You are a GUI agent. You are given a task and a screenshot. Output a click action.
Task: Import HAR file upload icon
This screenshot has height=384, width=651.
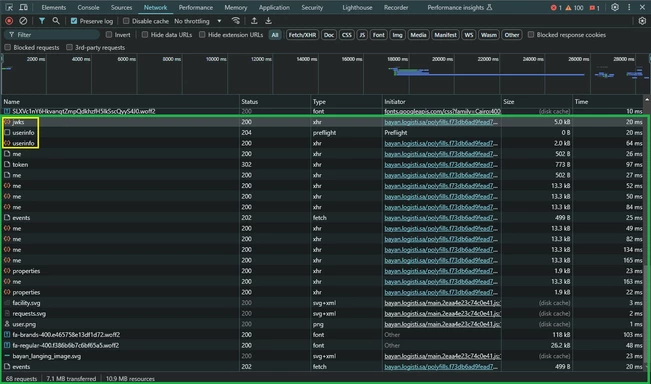[x=254, y=21]
